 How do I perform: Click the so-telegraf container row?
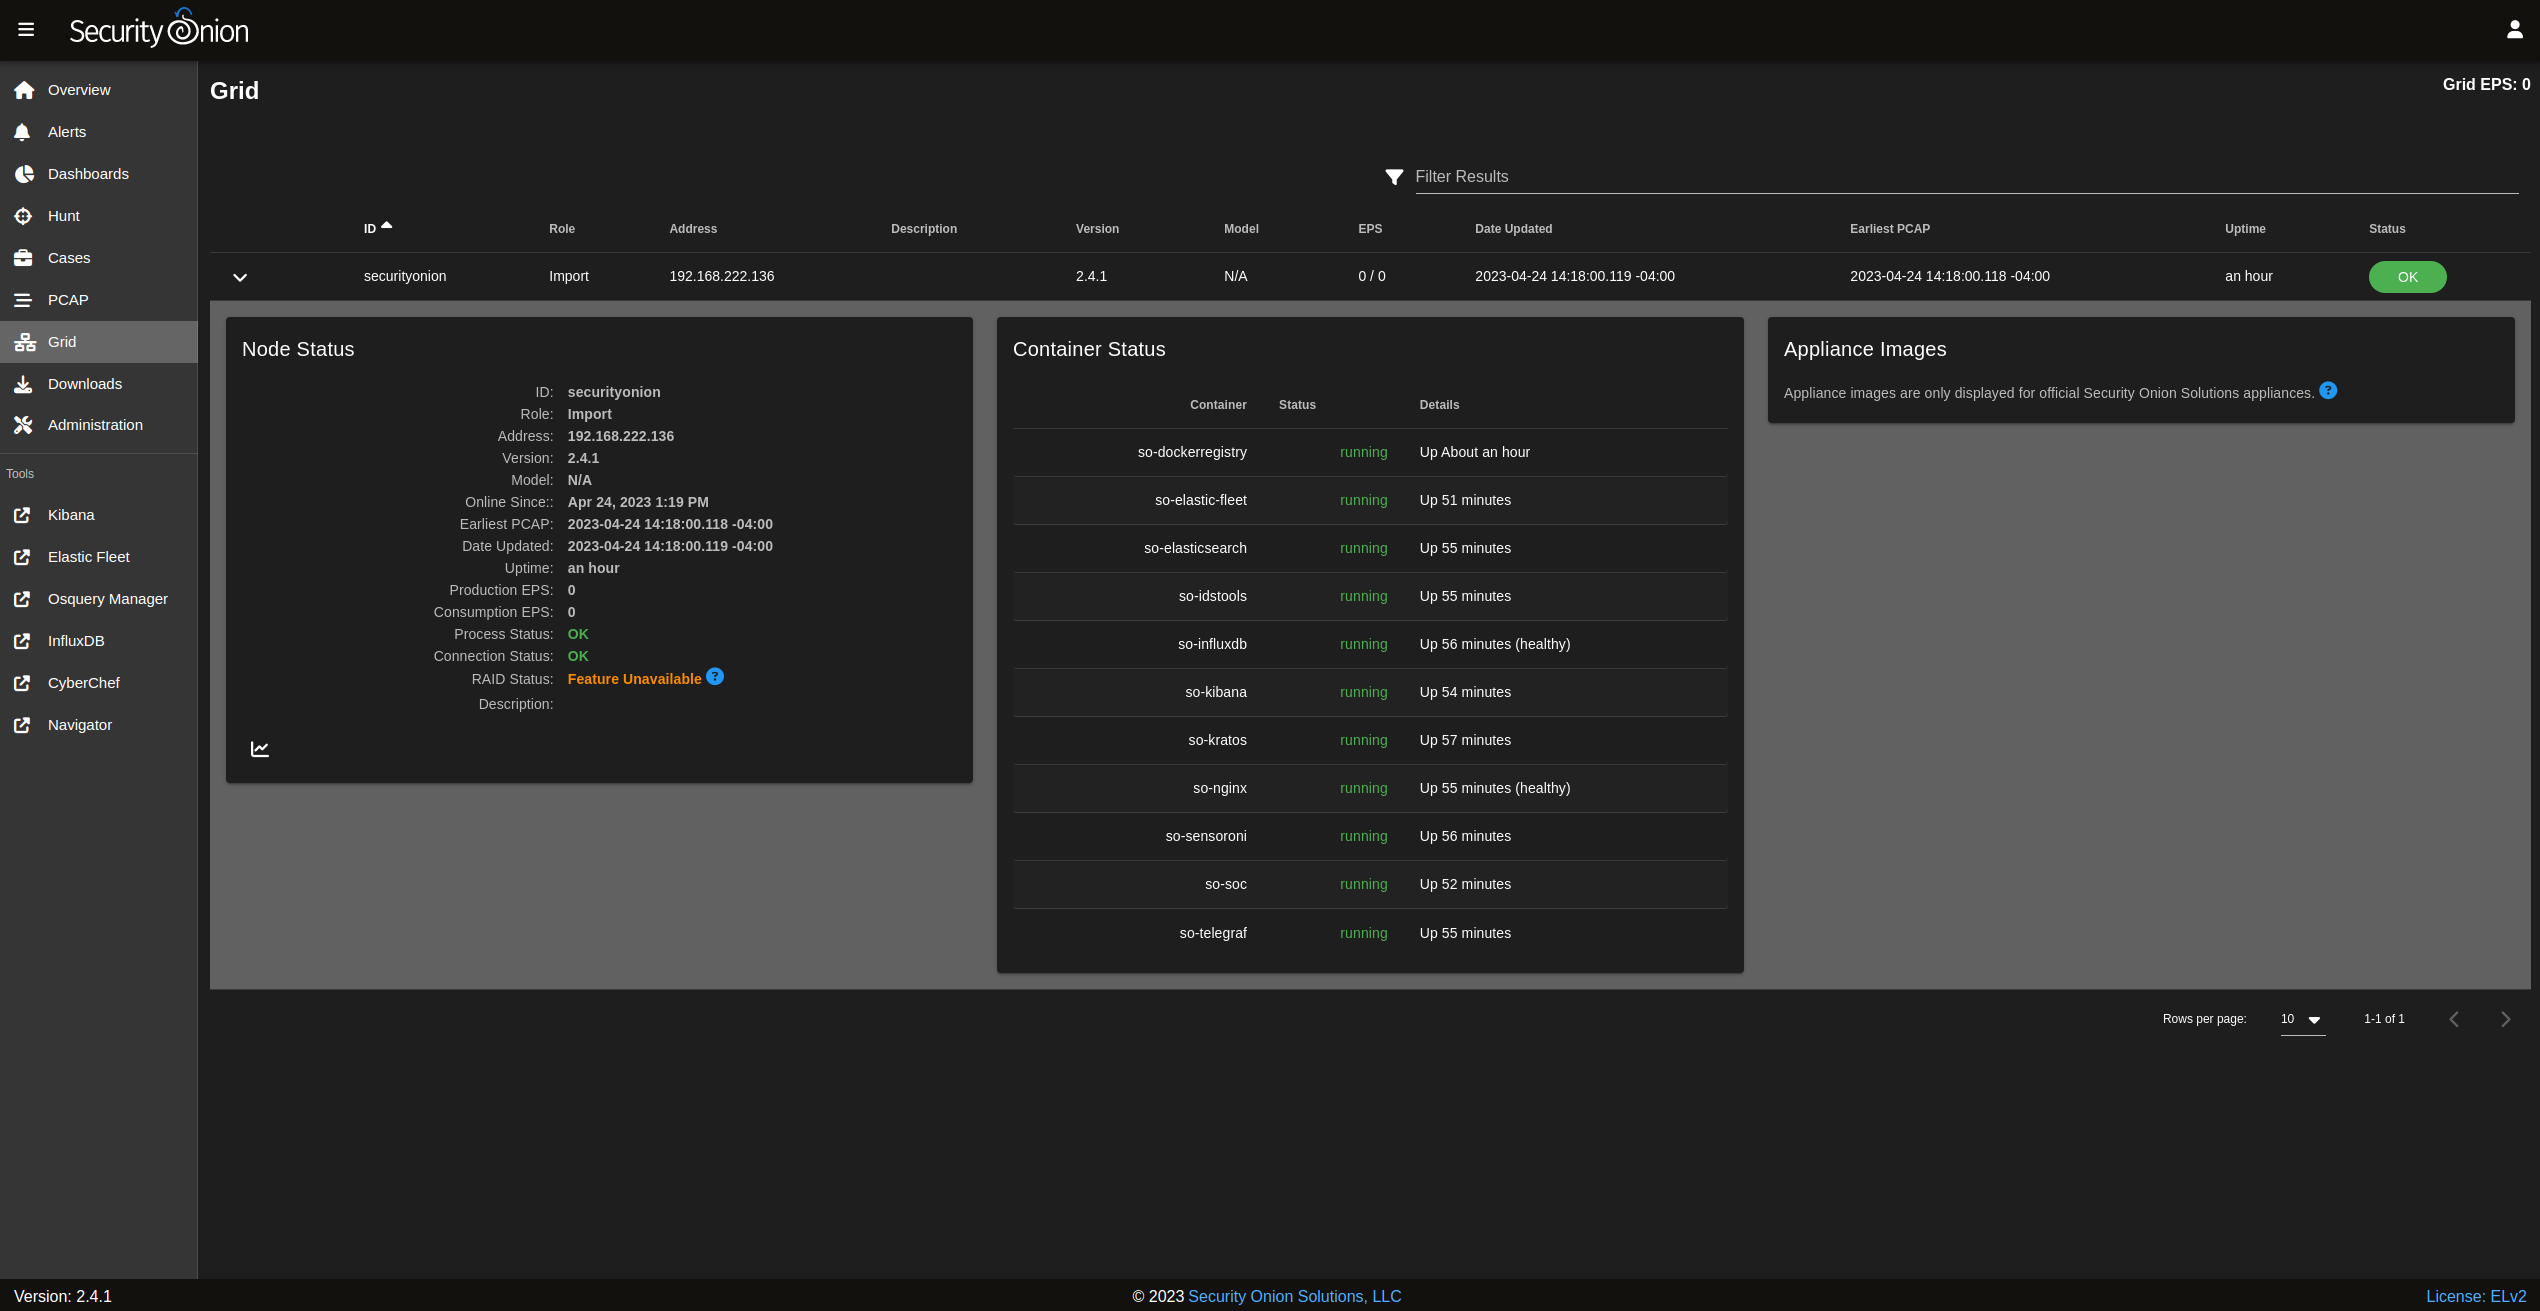(1370, 933)
